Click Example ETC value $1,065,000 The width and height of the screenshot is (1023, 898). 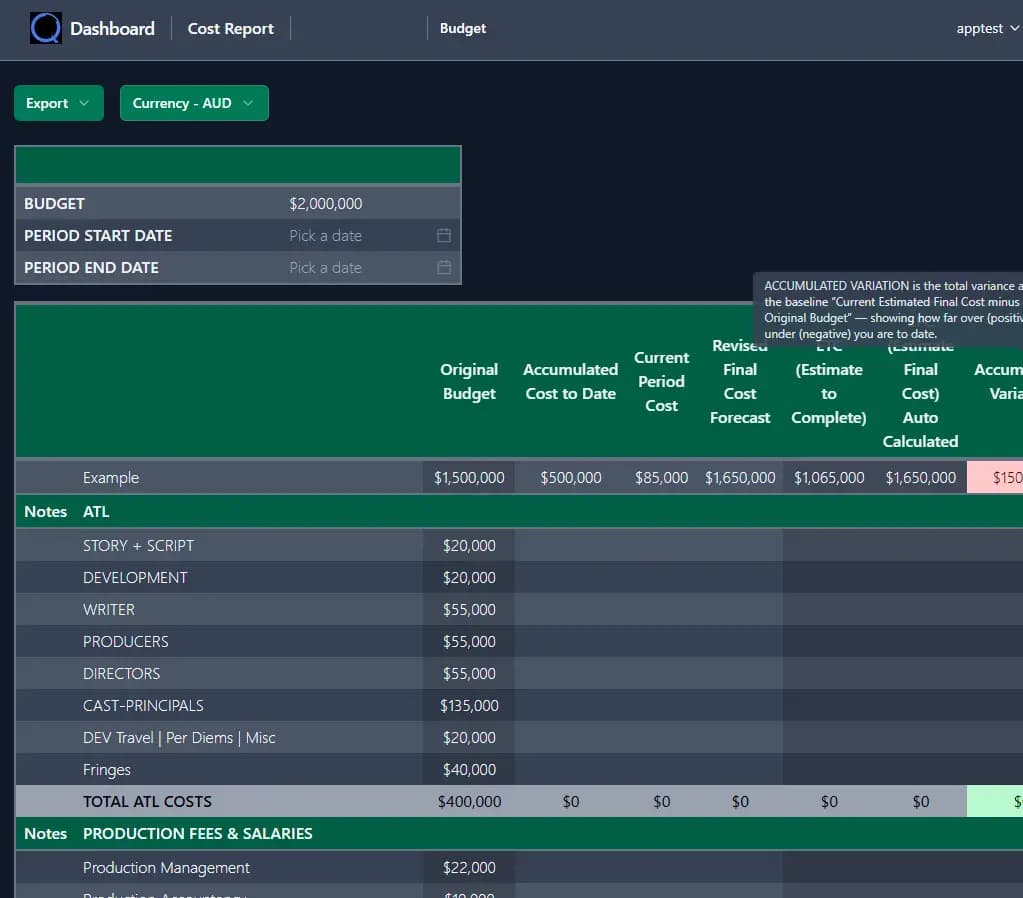[829, 478]
